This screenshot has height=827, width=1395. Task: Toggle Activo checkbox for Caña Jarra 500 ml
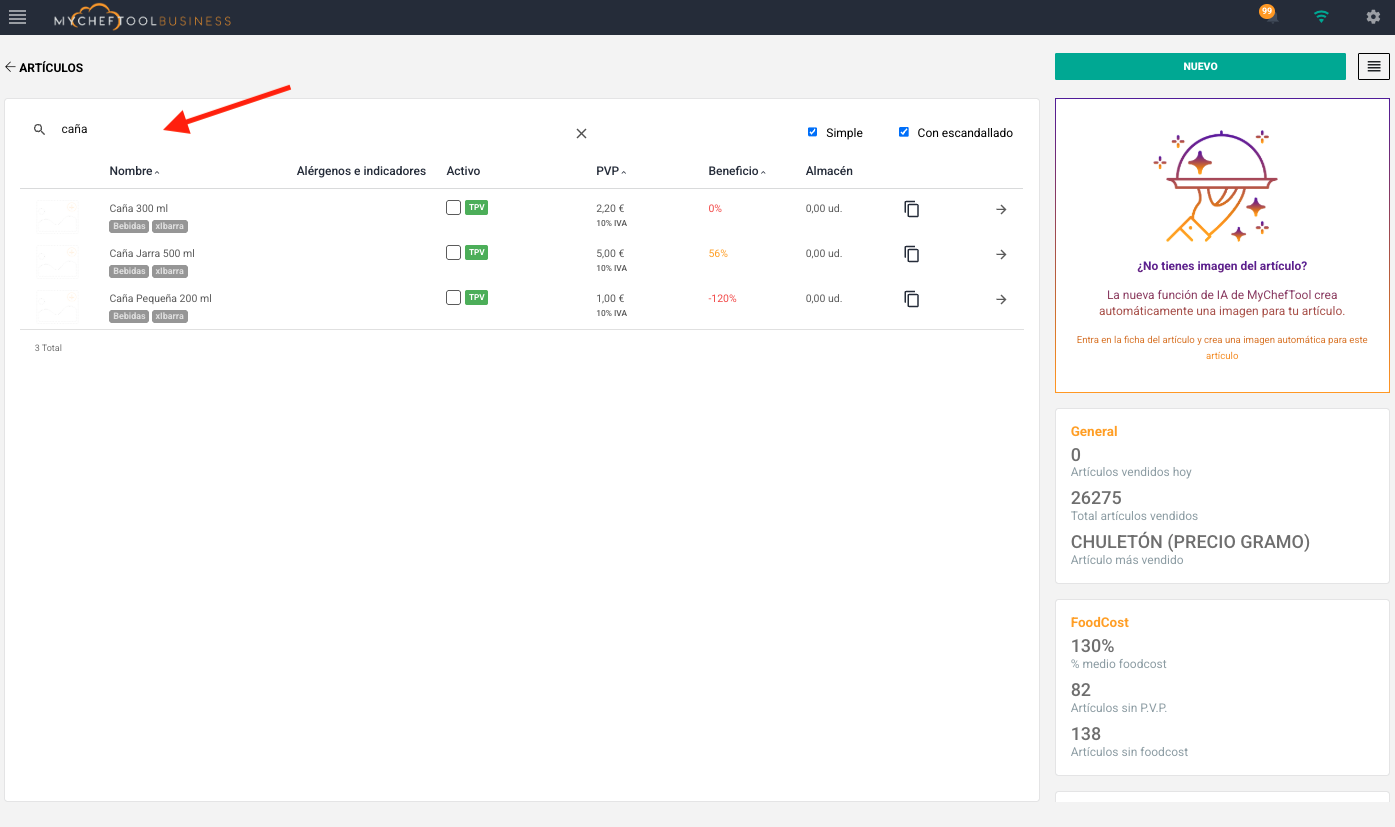click(x=453, y=253)
